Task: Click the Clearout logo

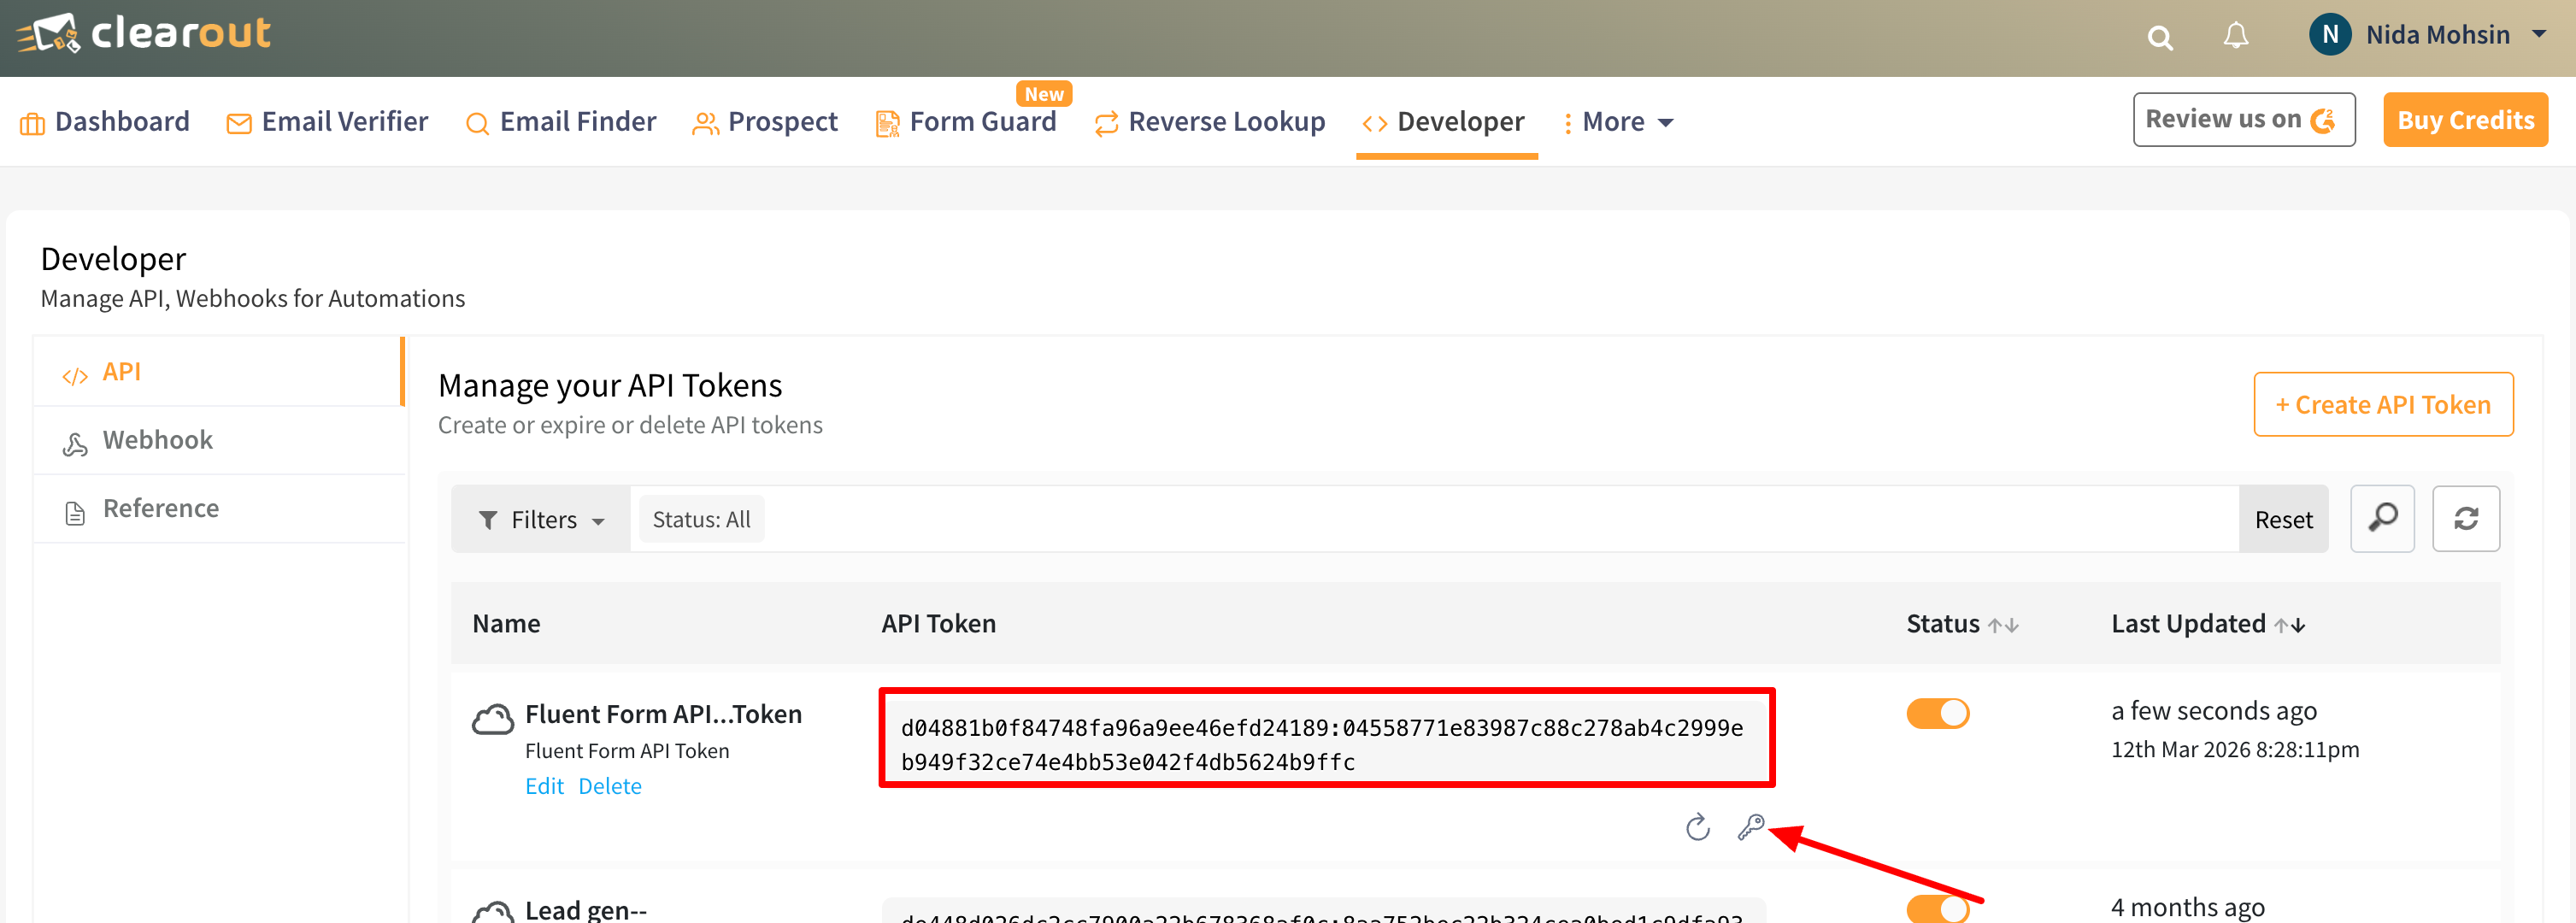Action: pos(144,33)
